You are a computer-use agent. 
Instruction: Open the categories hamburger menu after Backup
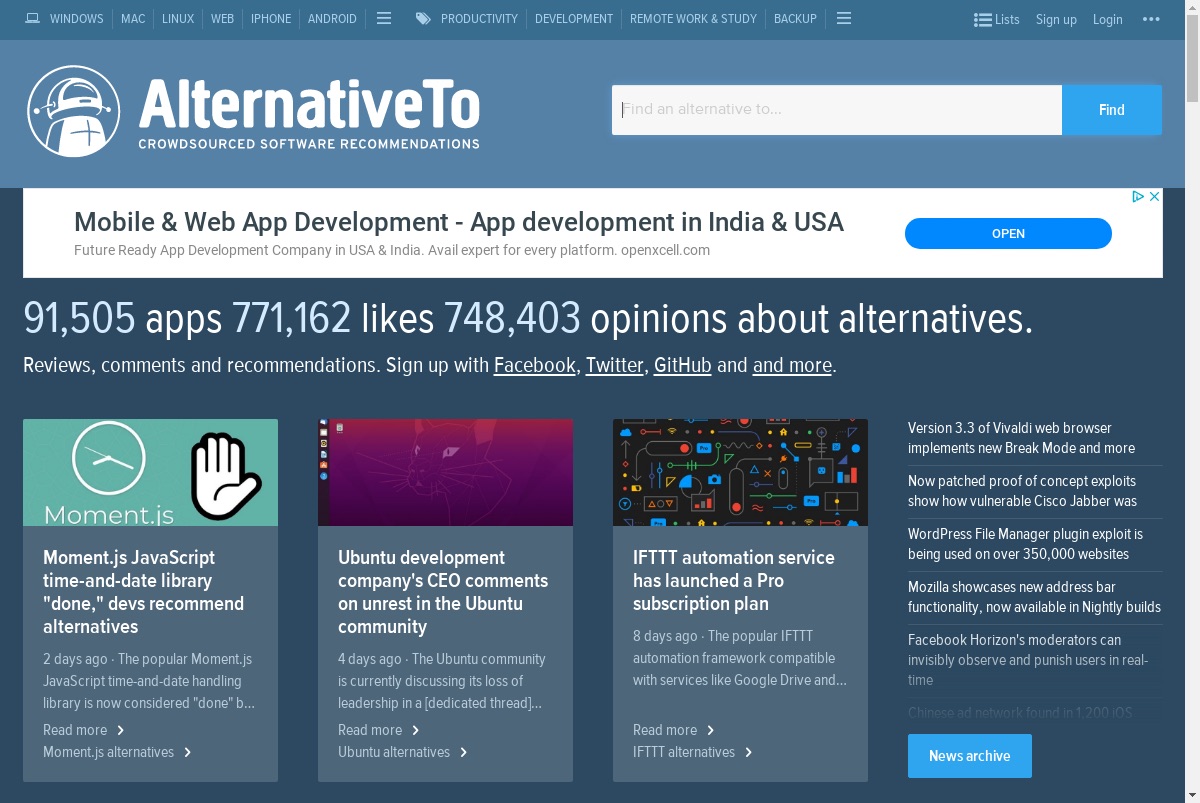844,18
